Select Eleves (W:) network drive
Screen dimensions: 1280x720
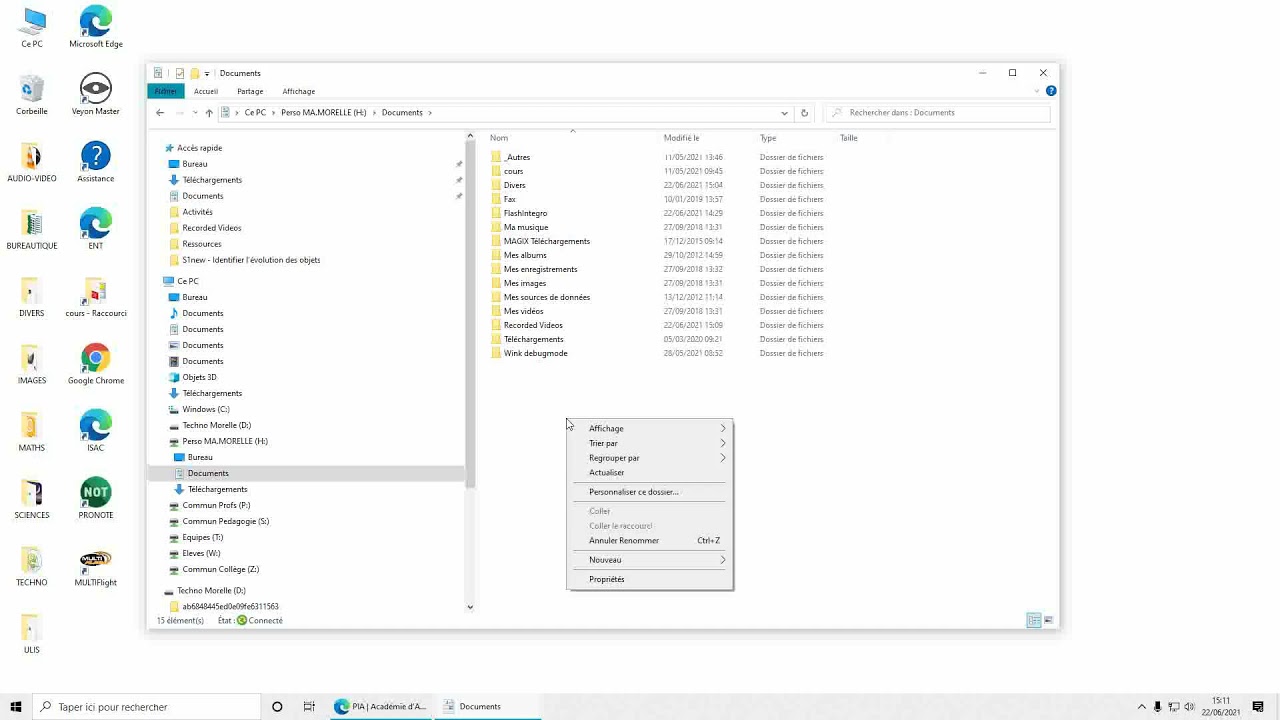click(x=201, y=553)
